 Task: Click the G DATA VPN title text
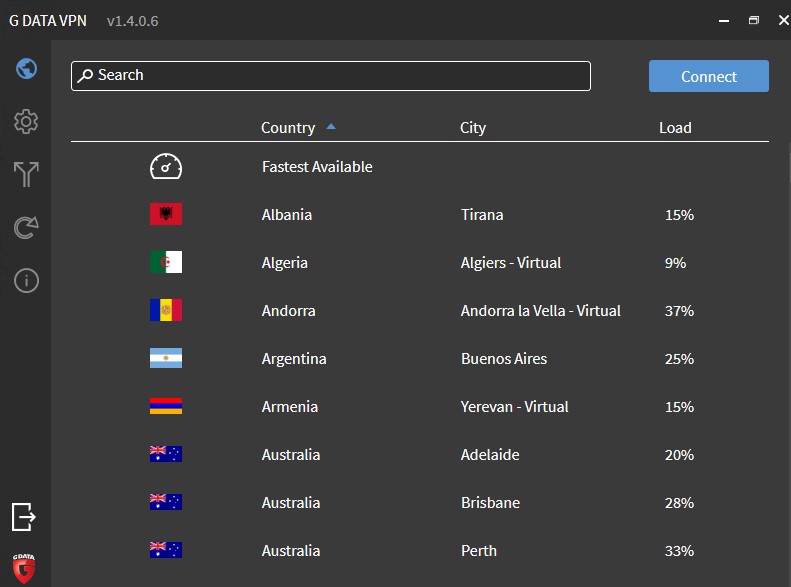pos(48,21)
